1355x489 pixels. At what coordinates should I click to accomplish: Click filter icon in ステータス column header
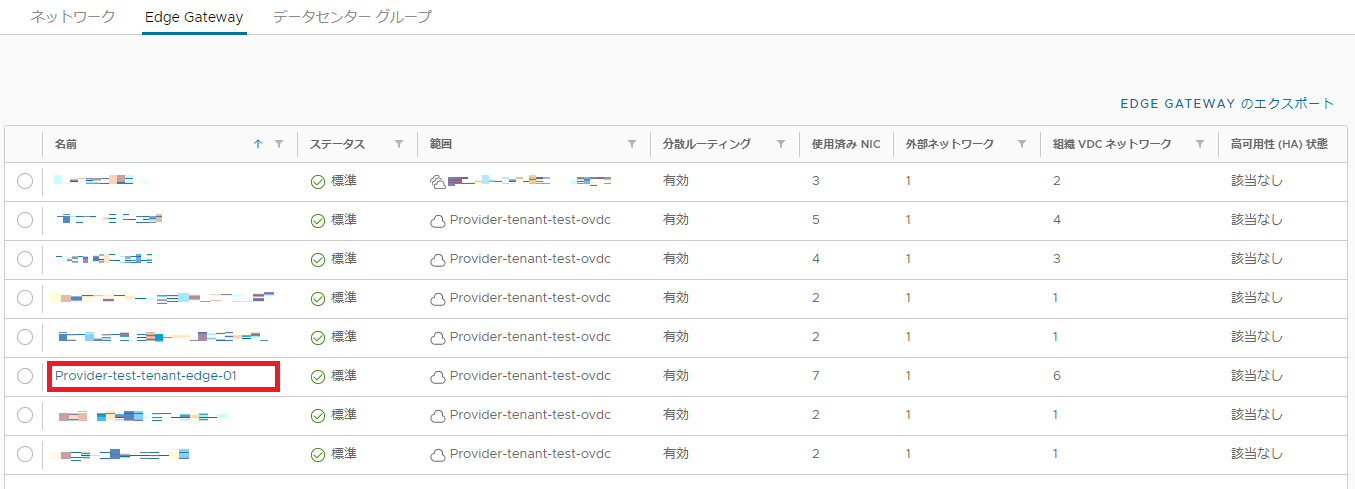click(x=399, y=144)
